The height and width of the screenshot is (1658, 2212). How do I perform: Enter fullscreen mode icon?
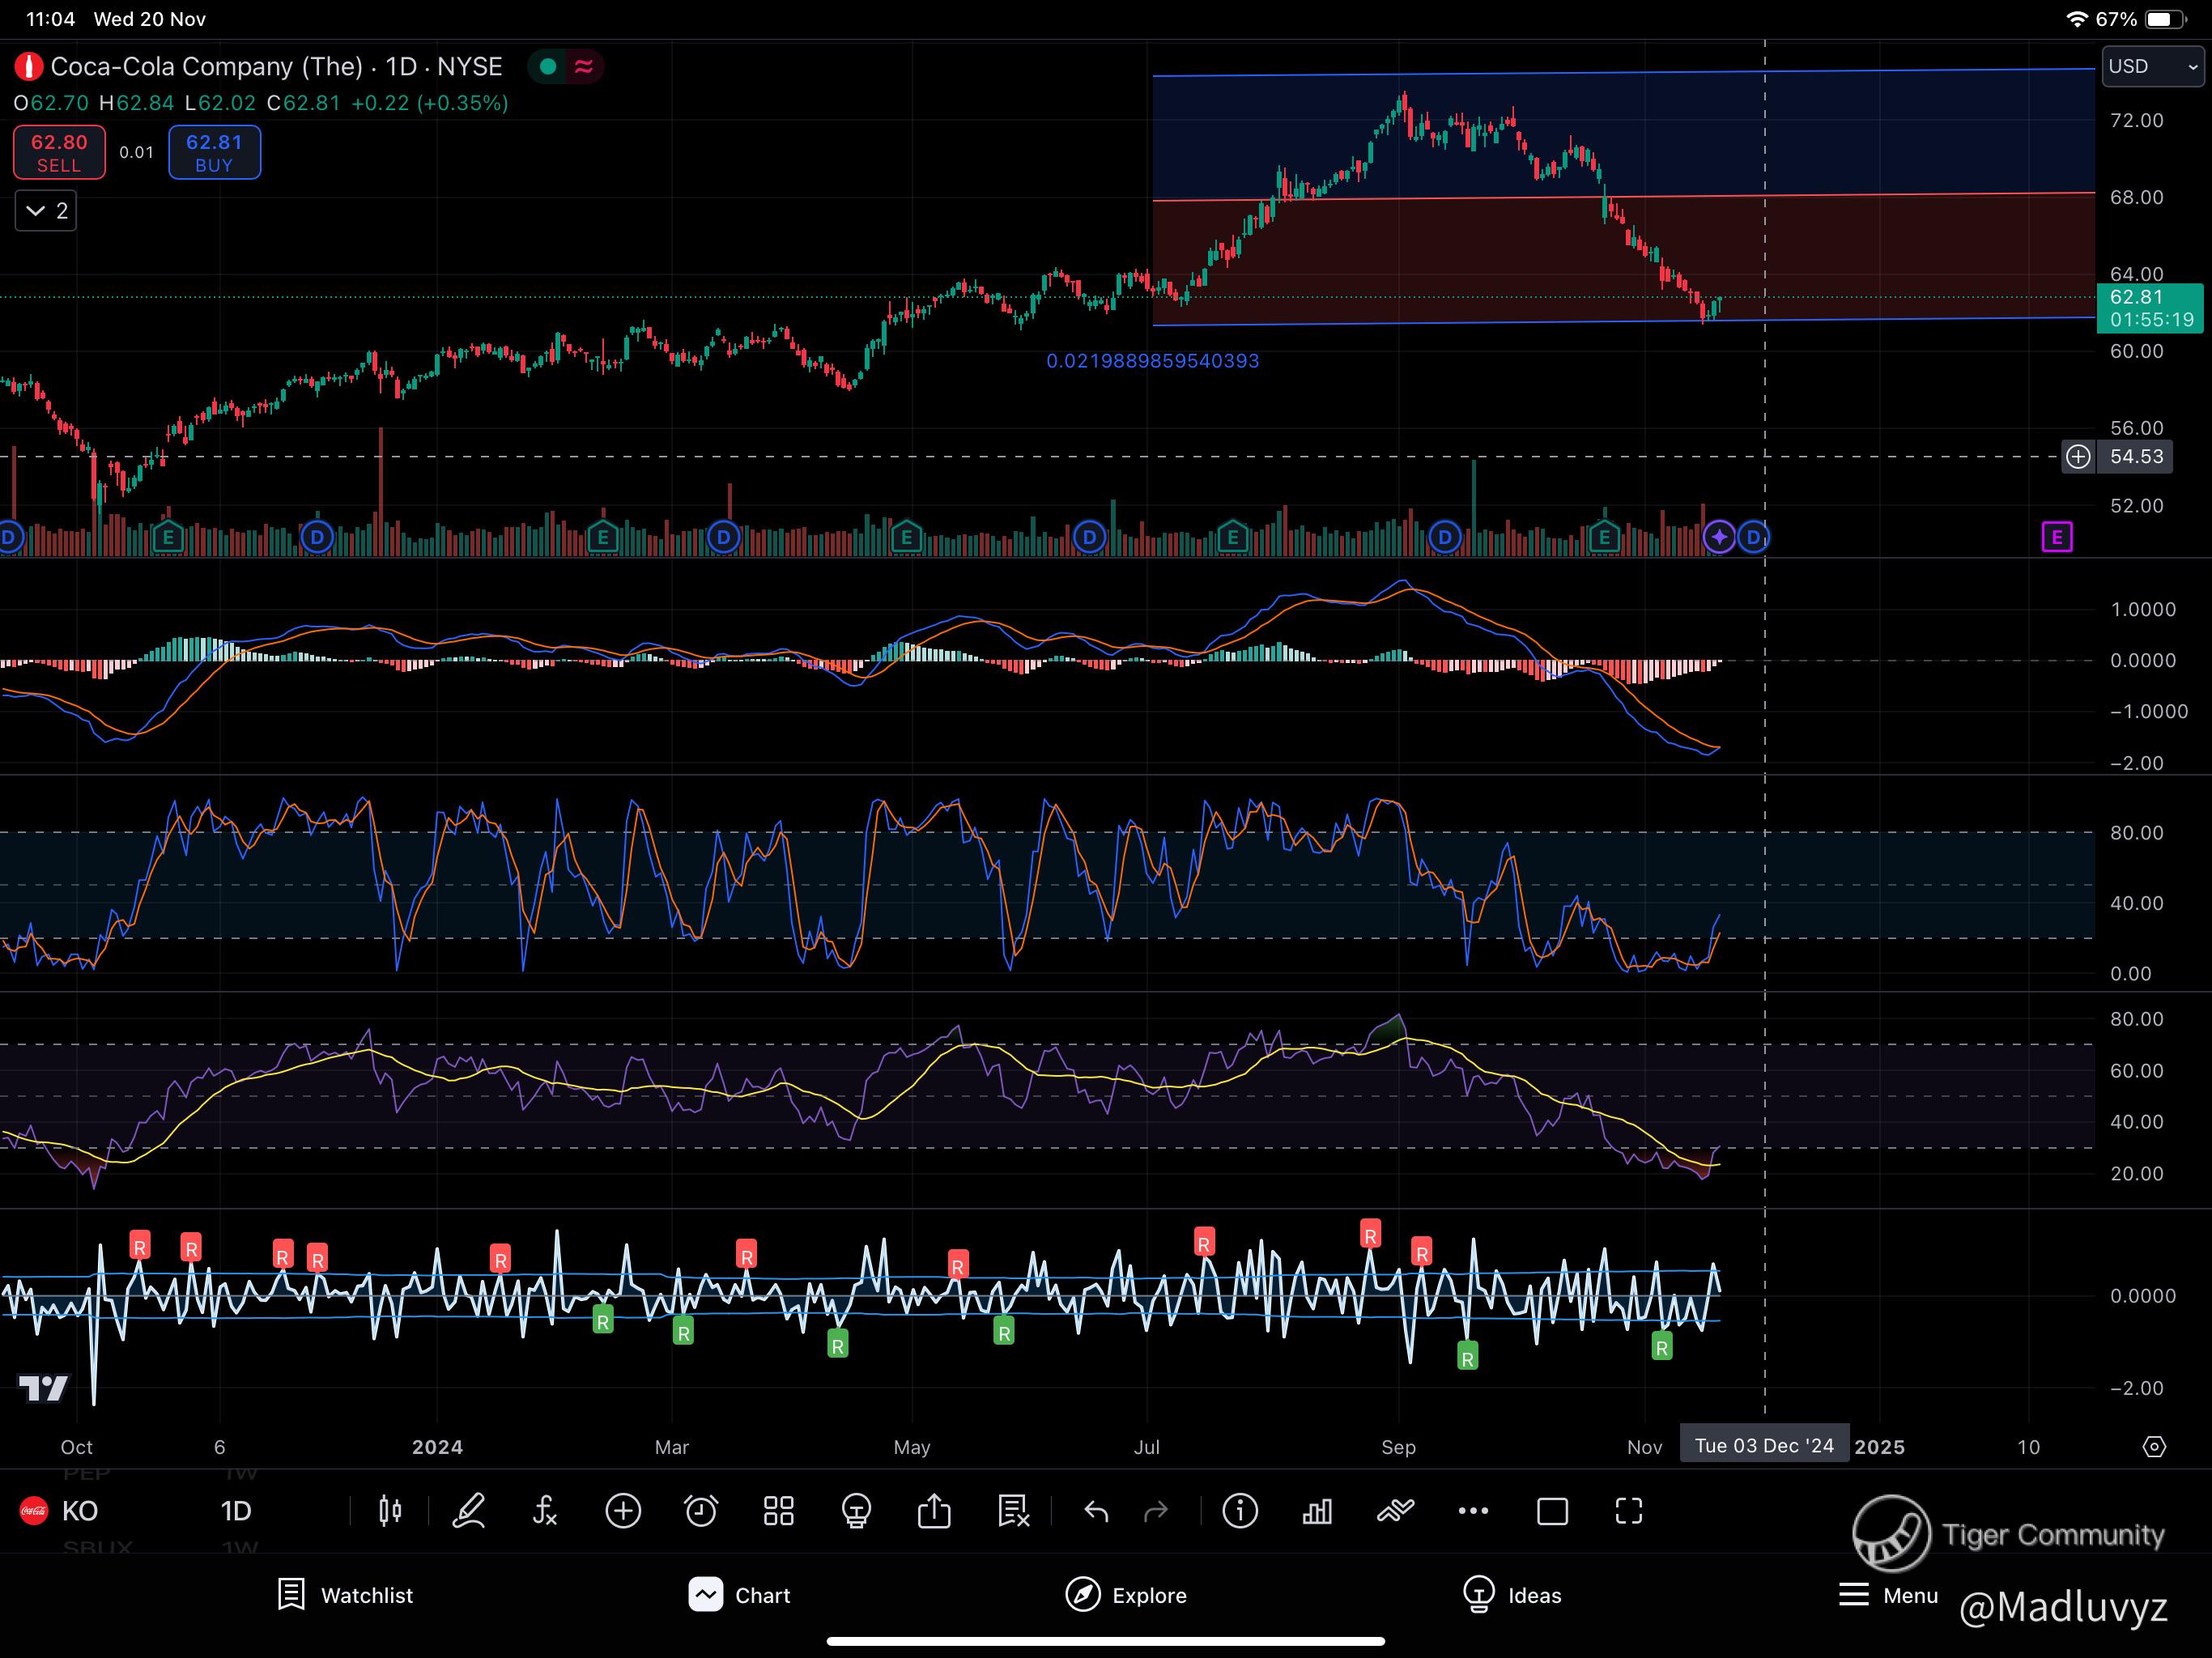click(x=1629, y=1511)
